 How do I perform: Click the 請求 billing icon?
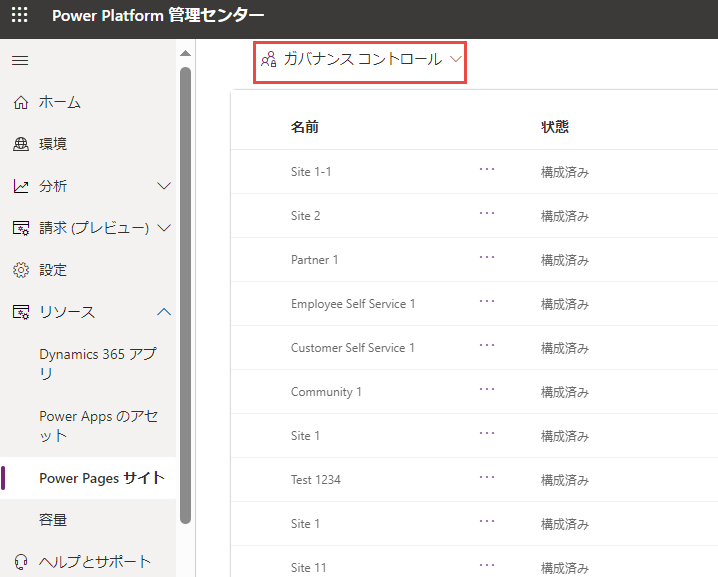point(21,228)
